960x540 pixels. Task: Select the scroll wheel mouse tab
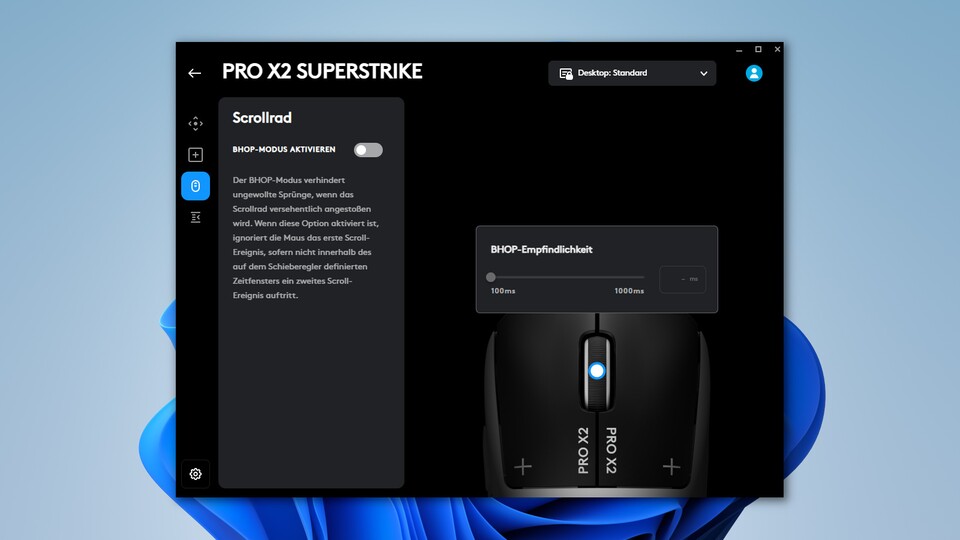coord(195,186)
